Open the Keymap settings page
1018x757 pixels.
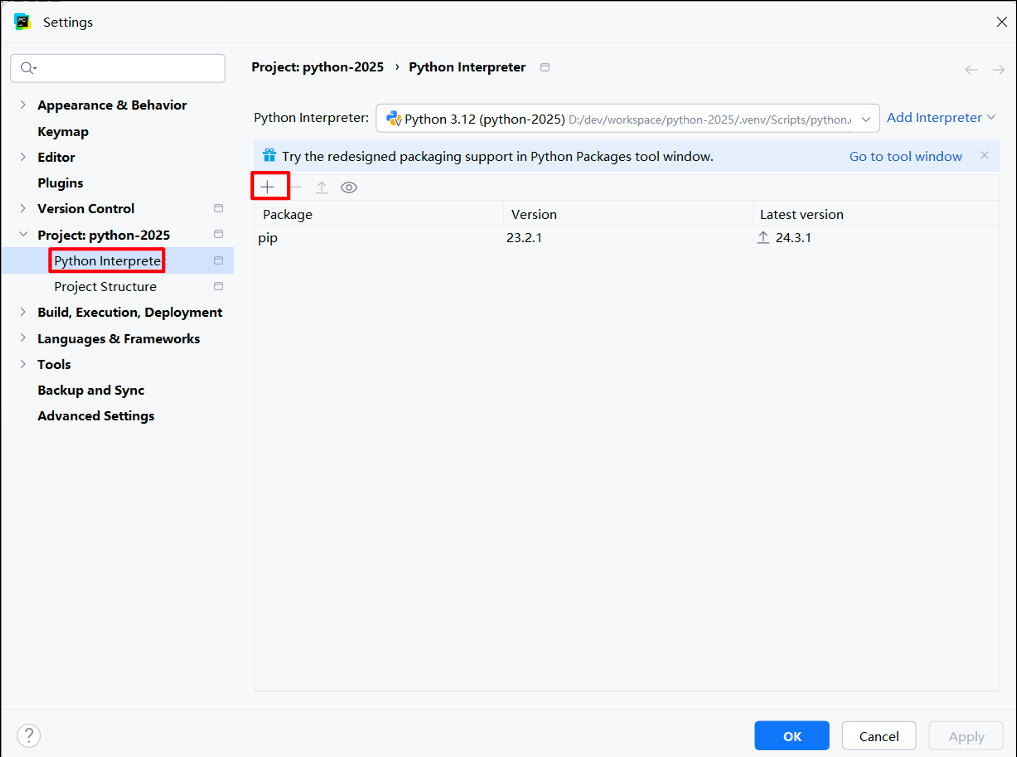coord(63,131)
